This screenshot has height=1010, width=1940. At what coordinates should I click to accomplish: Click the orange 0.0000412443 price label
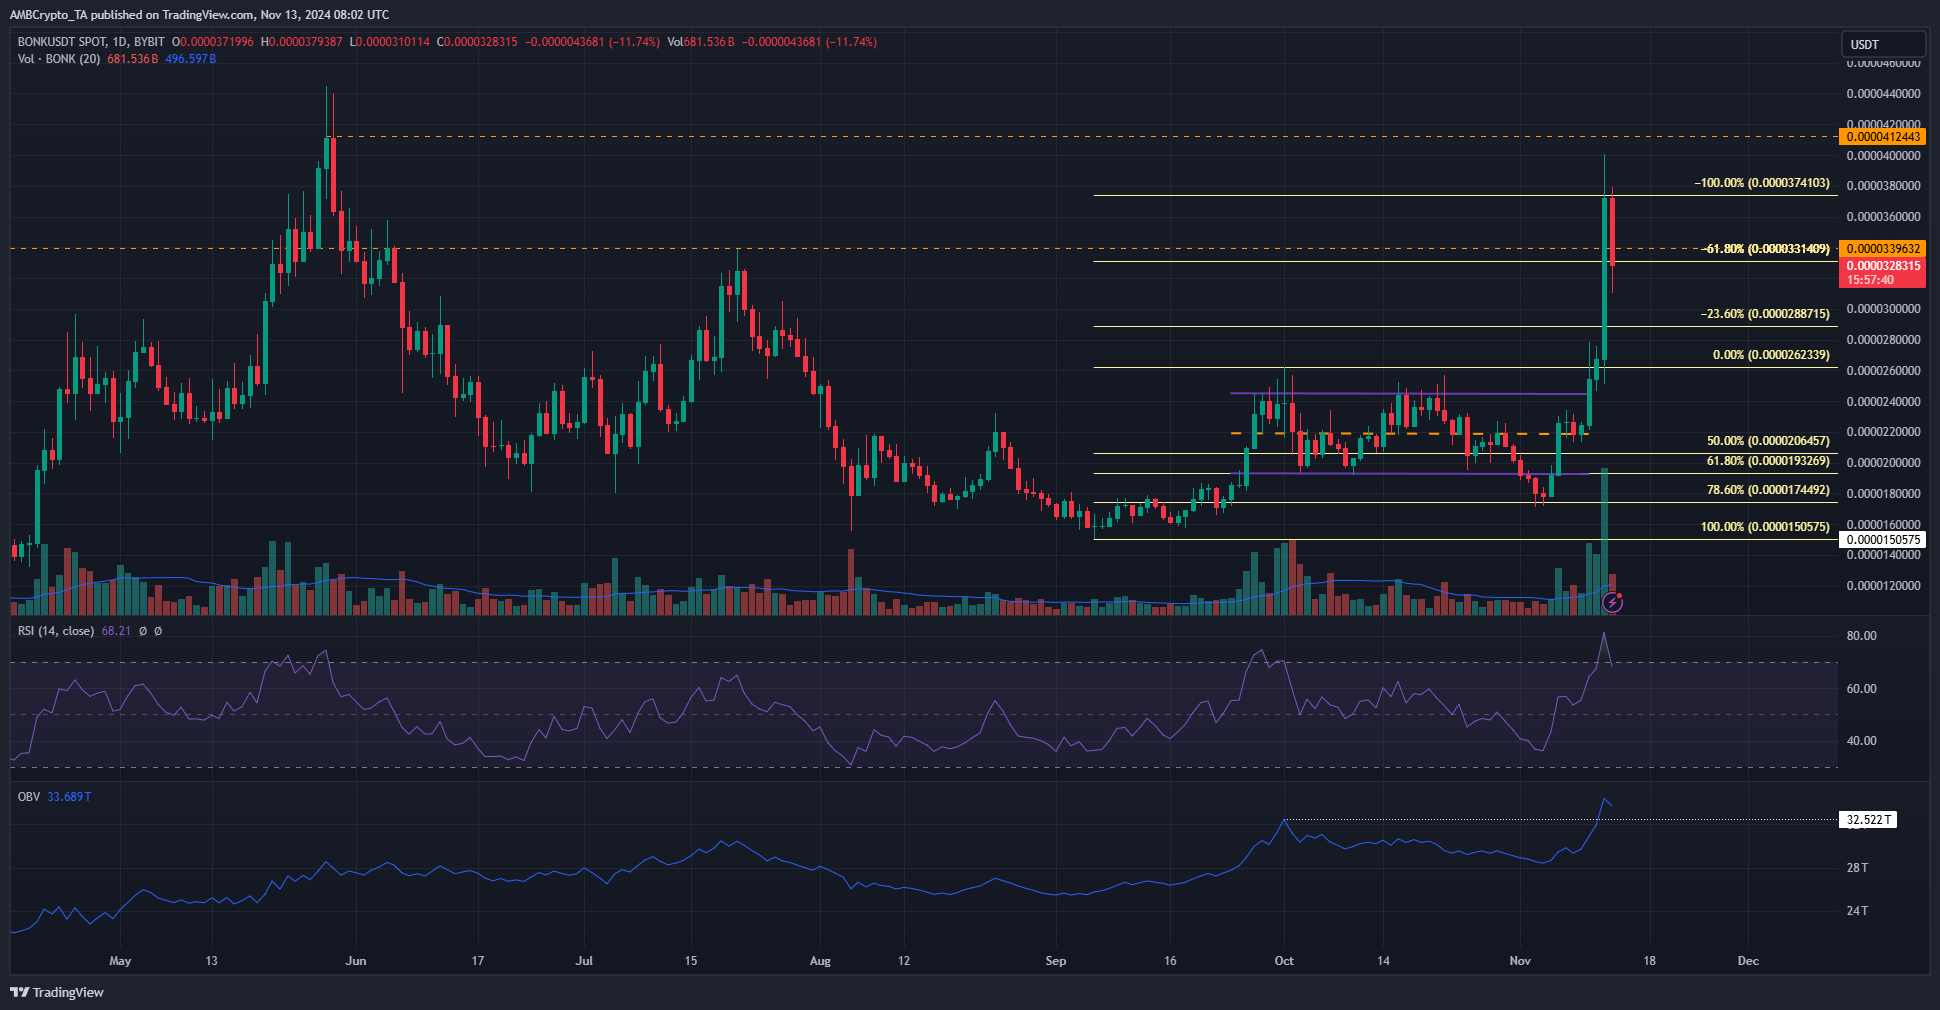pos(1882,137)
